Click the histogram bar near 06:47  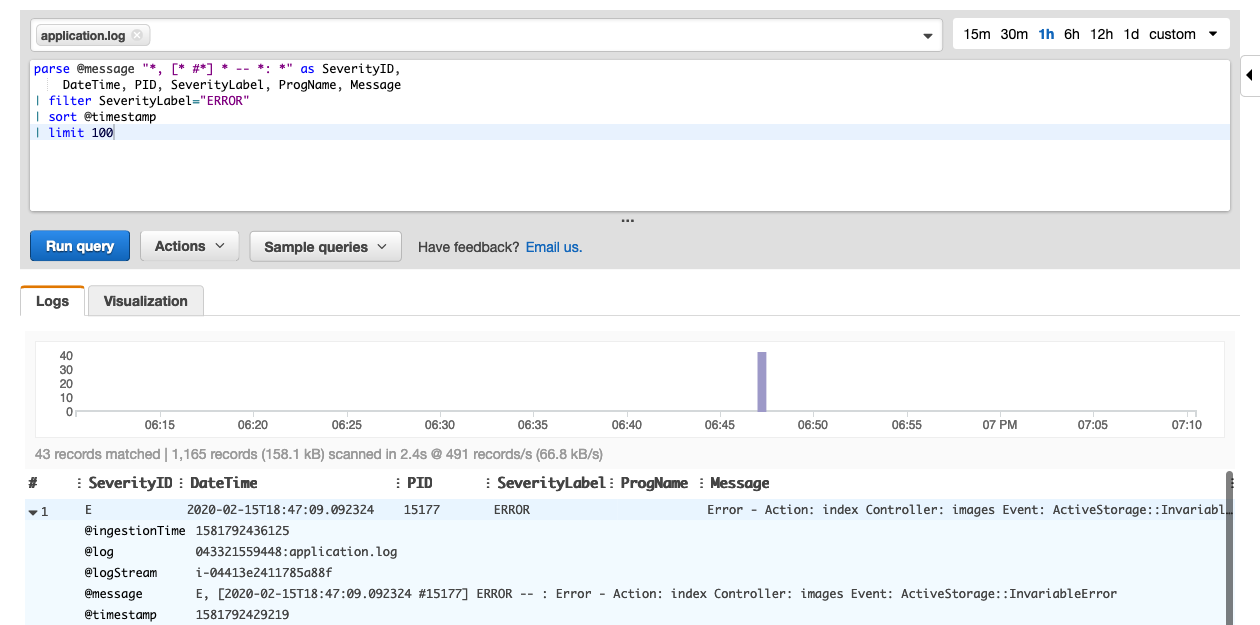click(762, 381)
